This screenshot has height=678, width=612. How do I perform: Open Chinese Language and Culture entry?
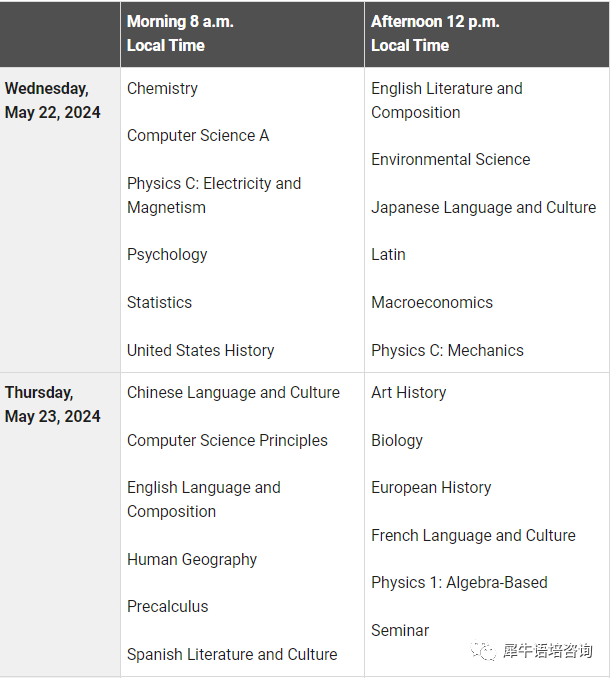coord(234,393)
